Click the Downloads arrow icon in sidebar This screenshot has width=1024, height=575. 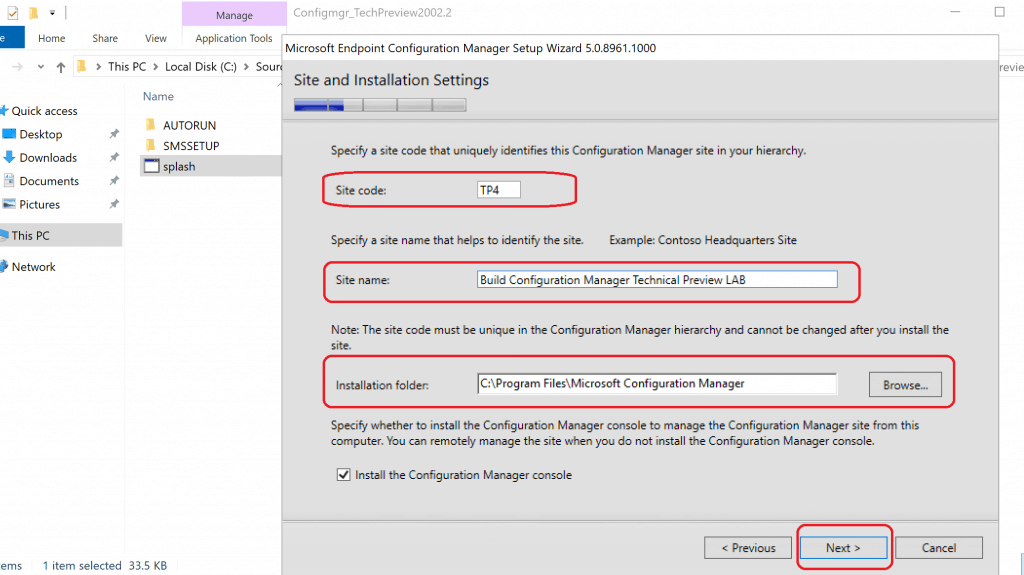point(9,158)
